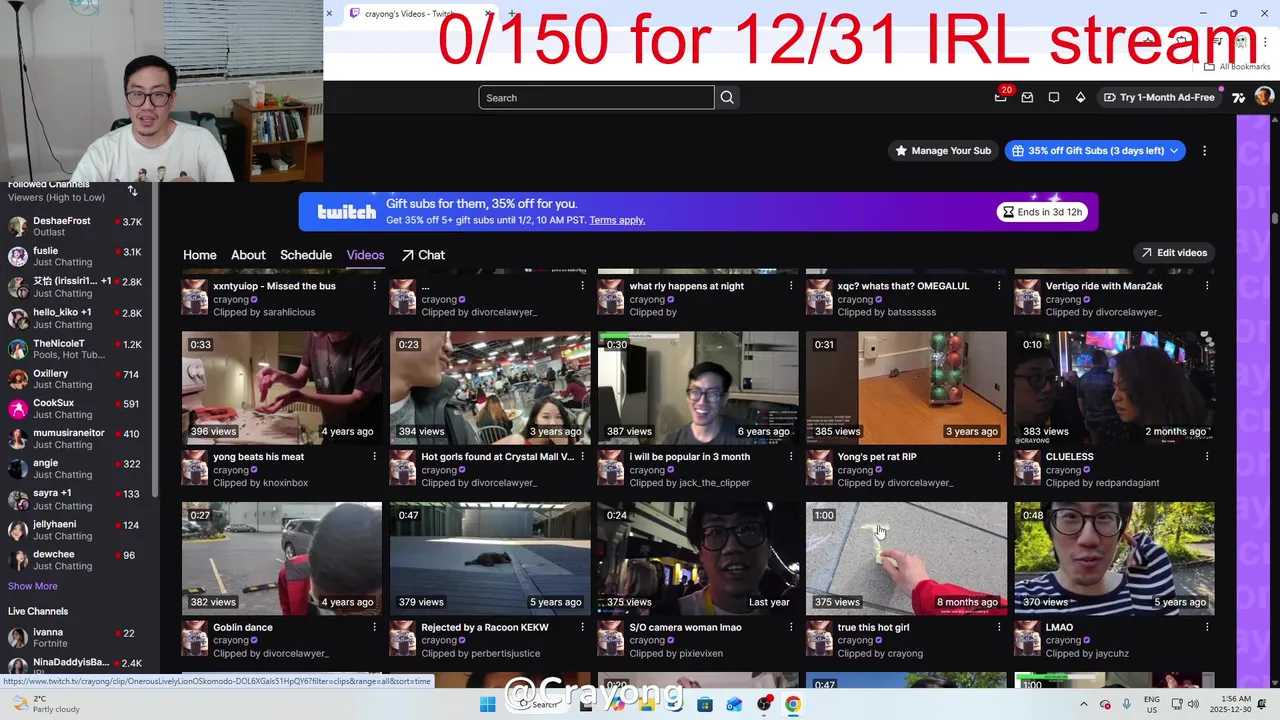1280x720 pixels.
Task: Expand Show More followed channels
Action: [x=33, y=586]
